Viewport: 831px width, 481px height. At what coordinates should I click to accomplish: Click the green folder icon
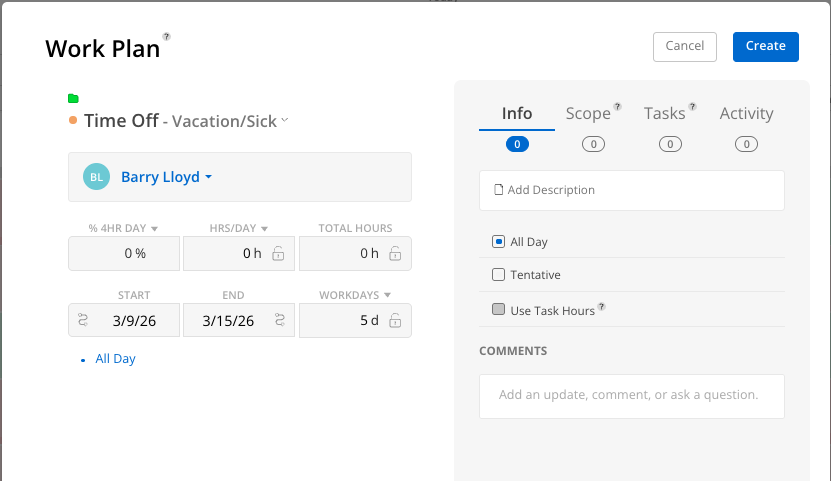click(x=73, y=98)
